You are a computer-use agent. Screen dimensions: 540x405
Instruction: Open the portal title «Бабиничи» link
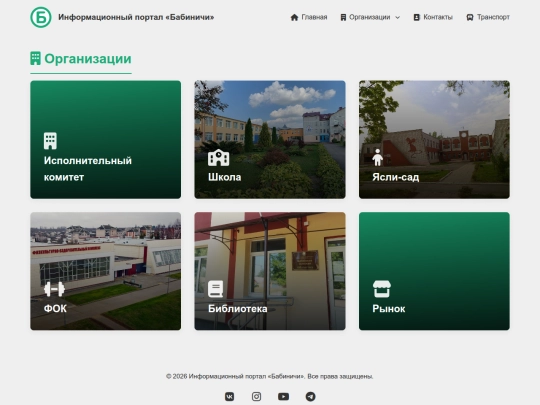(x=136, y=17)
